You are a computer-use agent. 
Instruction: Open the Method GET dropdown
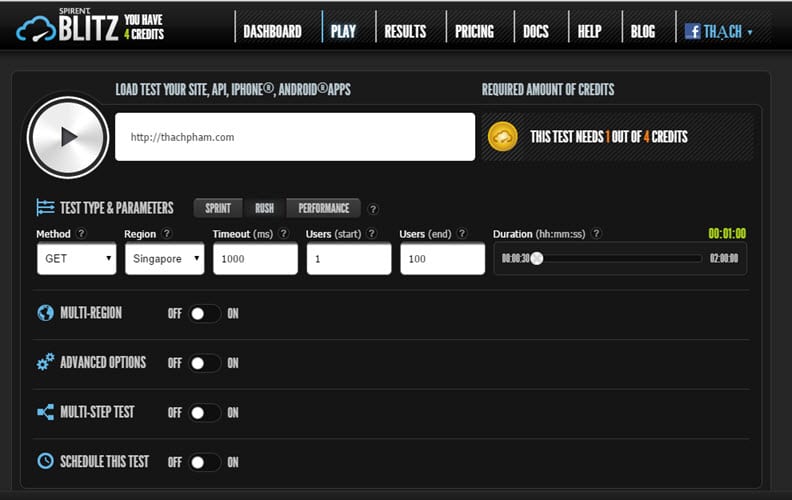pos(76,259)
